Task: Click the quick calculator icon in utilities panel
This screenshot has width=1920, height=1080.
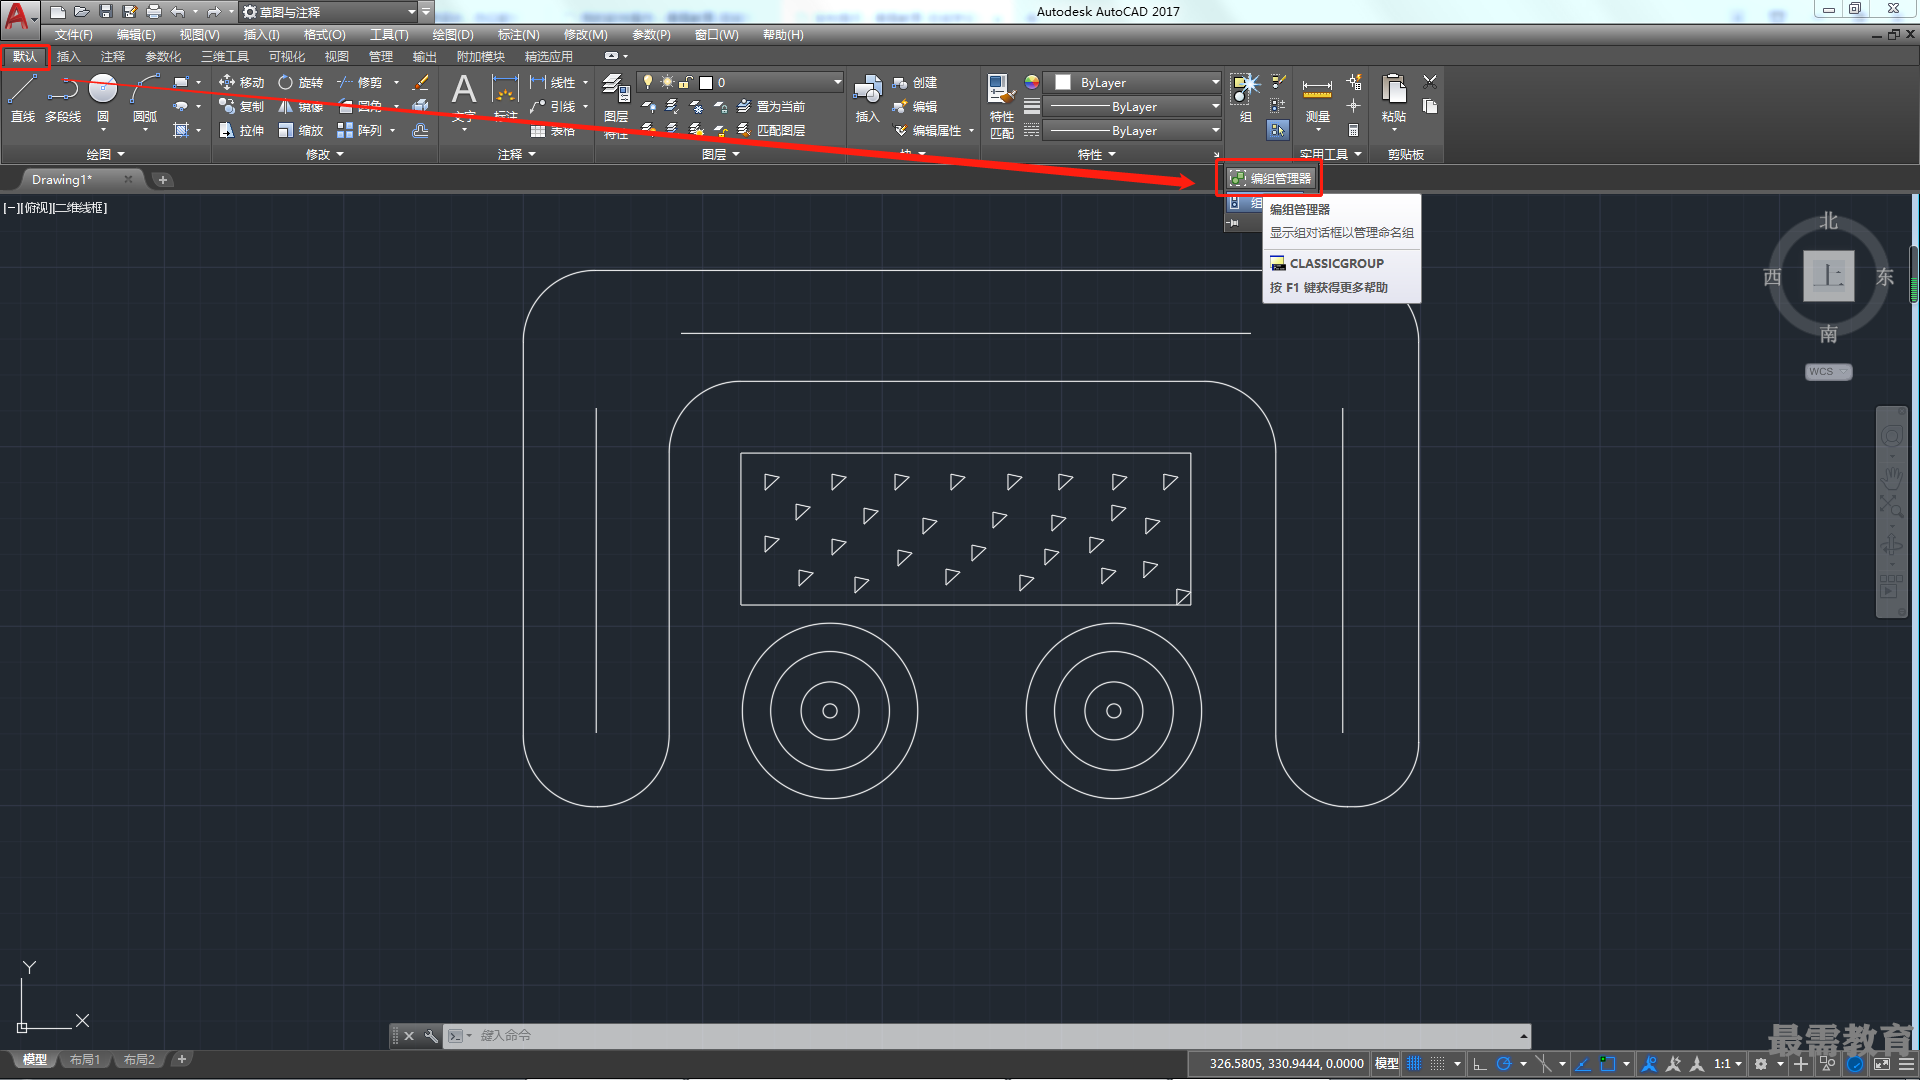Action: pyautogui.click(x=1353, y=130)
